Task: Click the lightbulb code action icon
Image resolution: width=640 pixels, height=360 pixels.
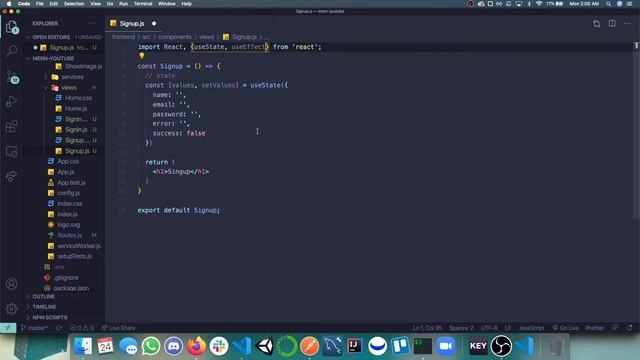Action: (x=142, y=56)
